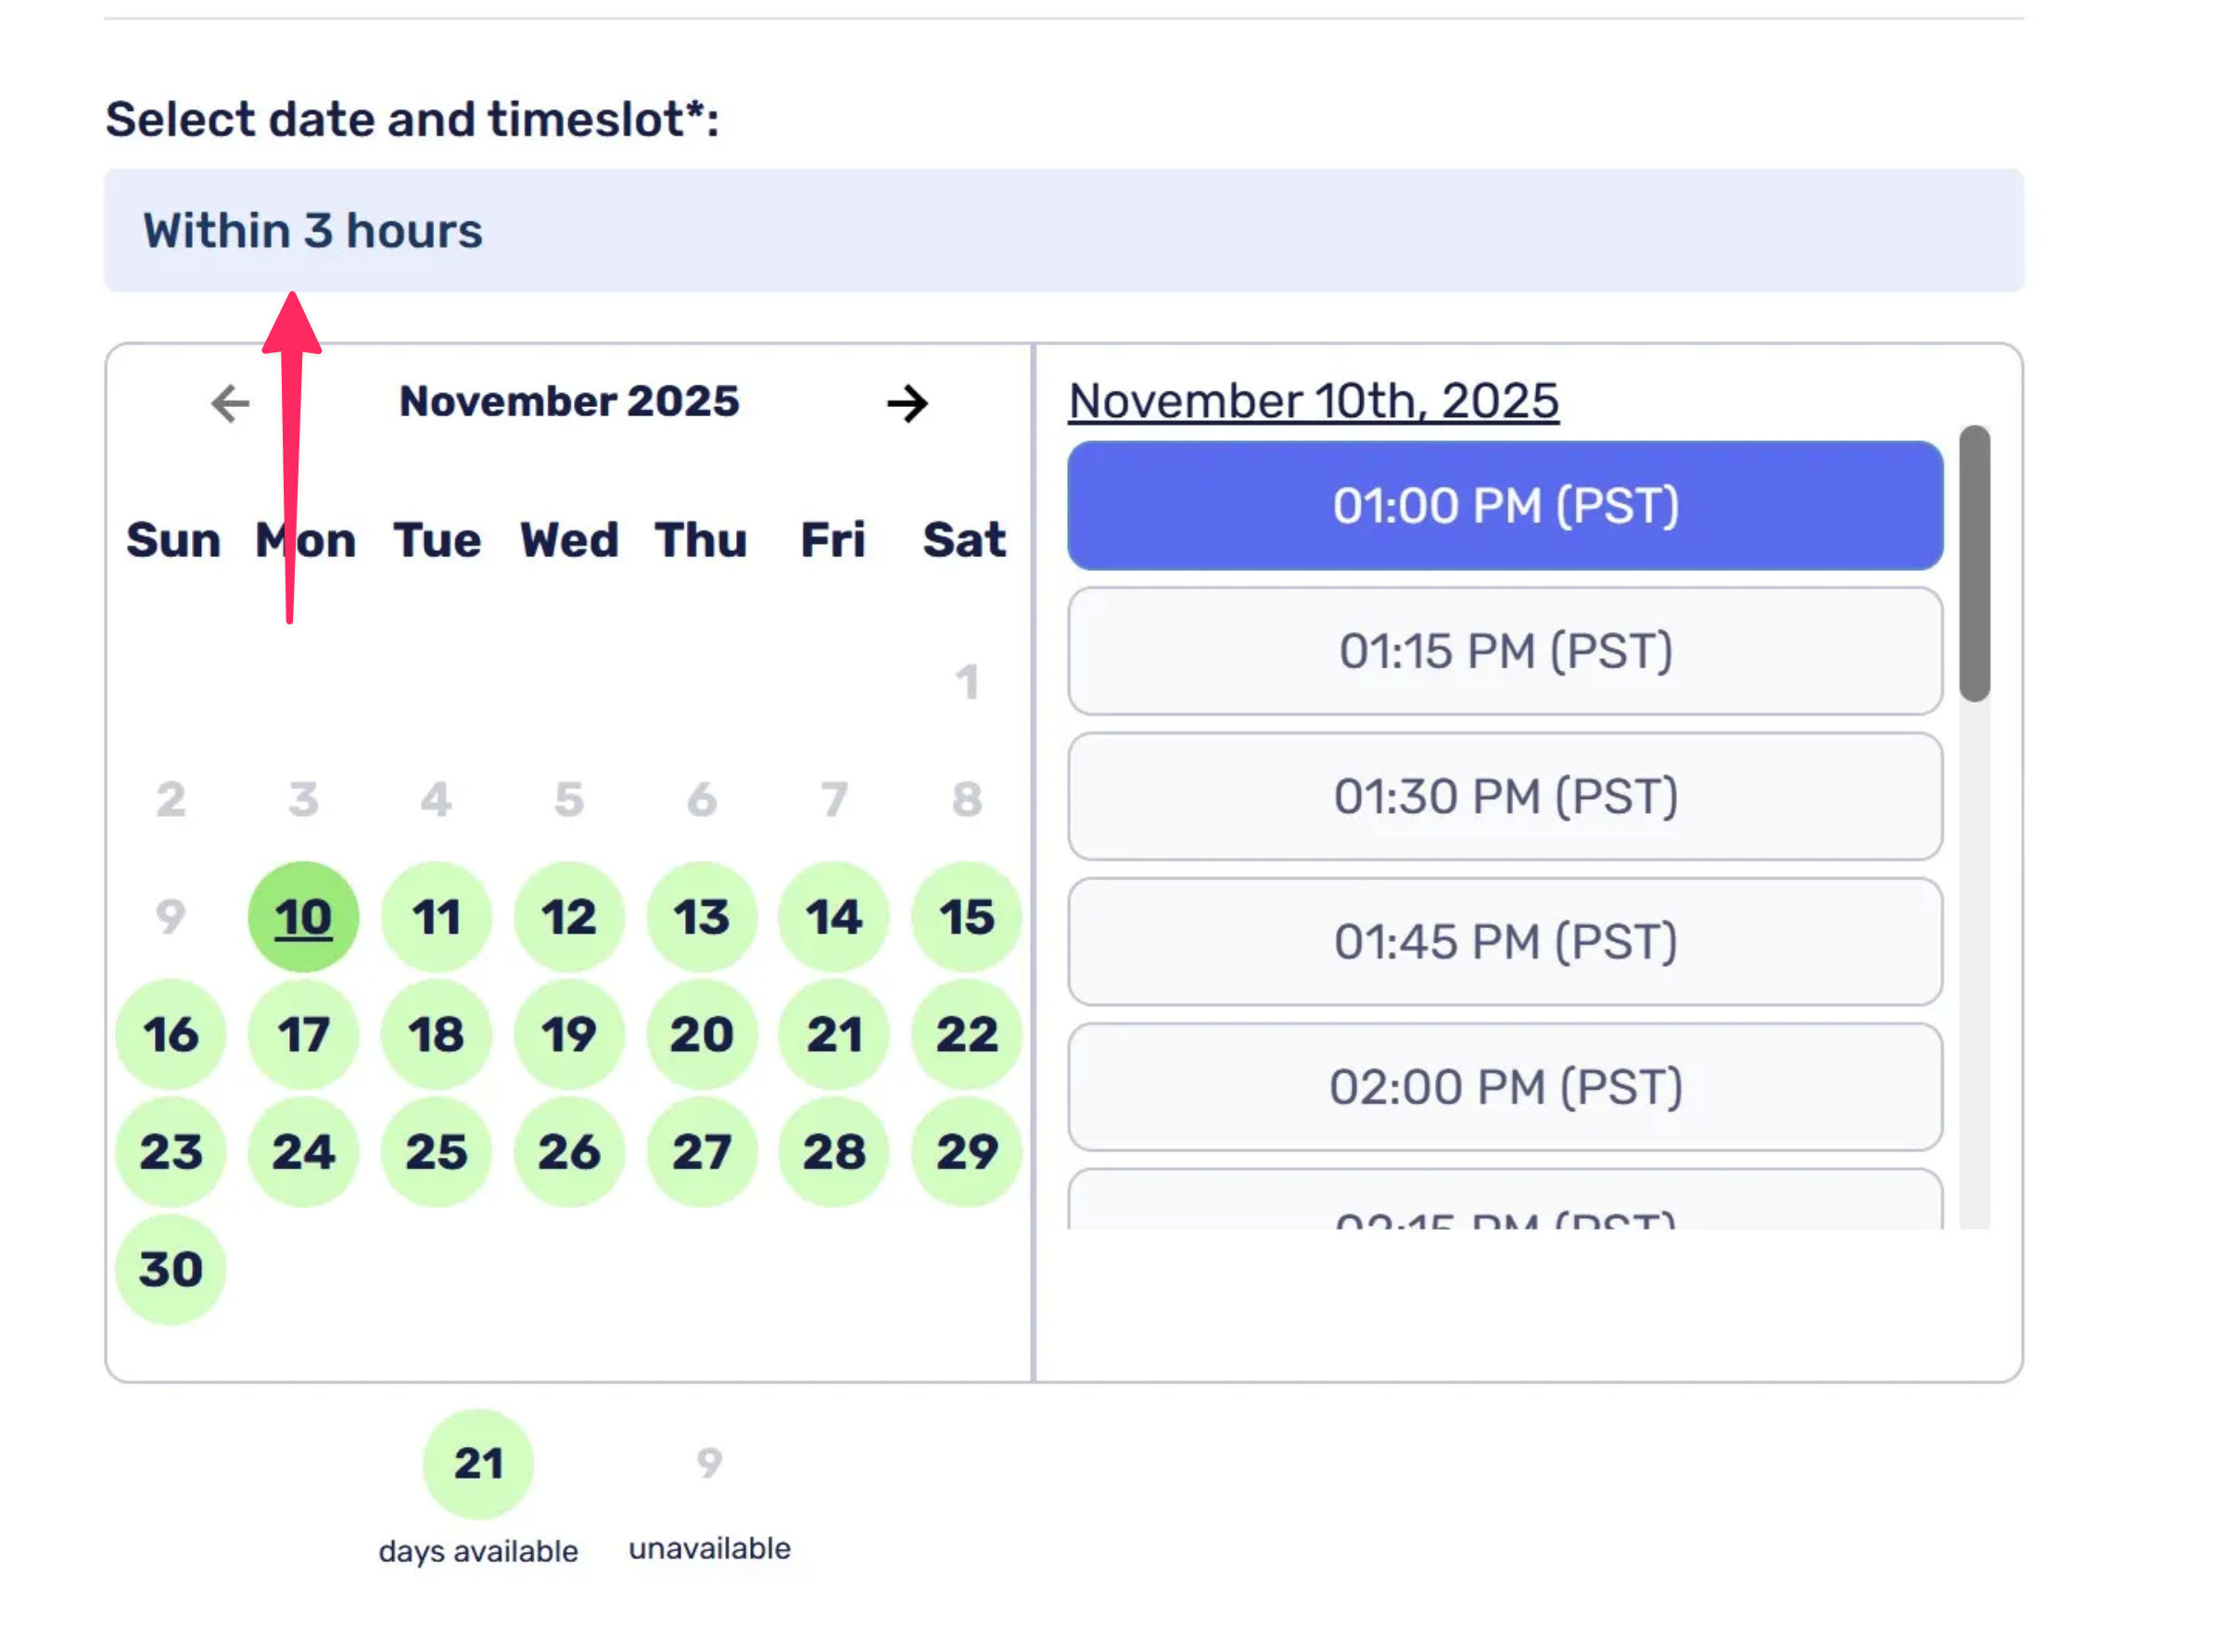Select November 22 in the date grid

965,1034
